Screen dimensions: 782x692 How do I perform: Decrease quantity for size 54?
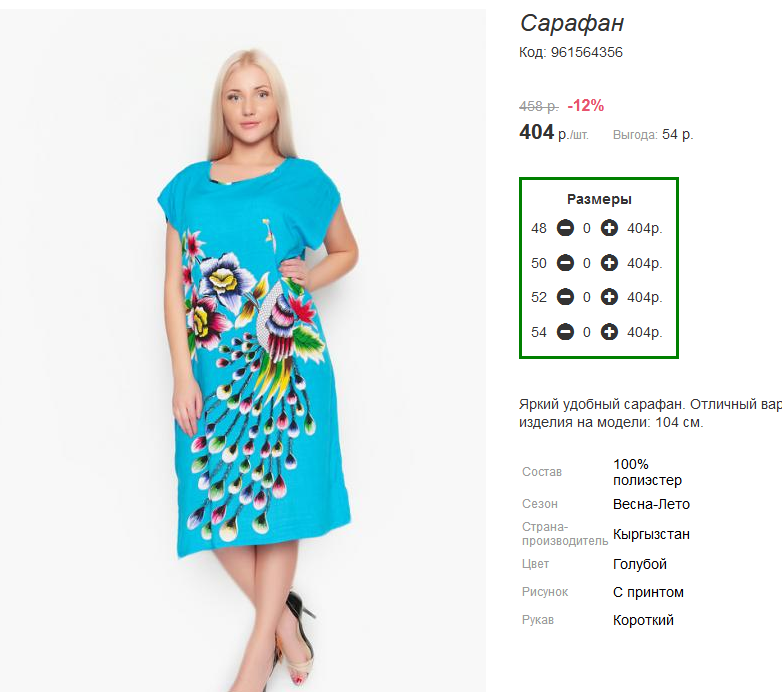tap(565, 332)
